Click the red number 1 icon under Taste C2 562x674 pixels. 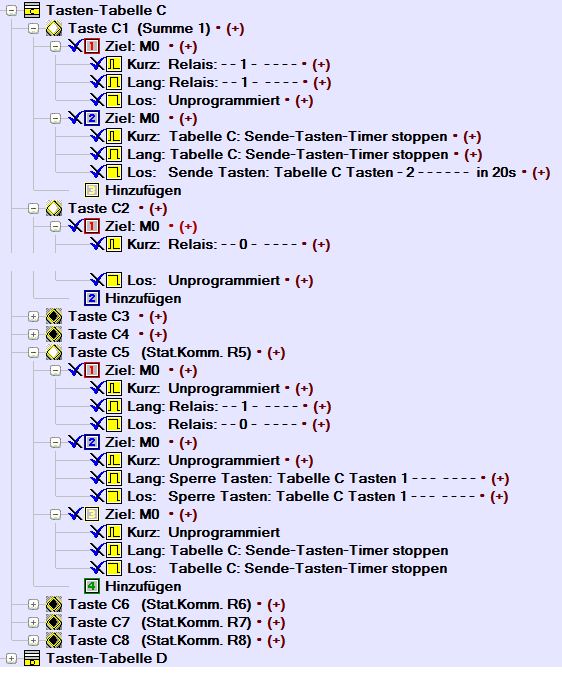tap(92, 226)
